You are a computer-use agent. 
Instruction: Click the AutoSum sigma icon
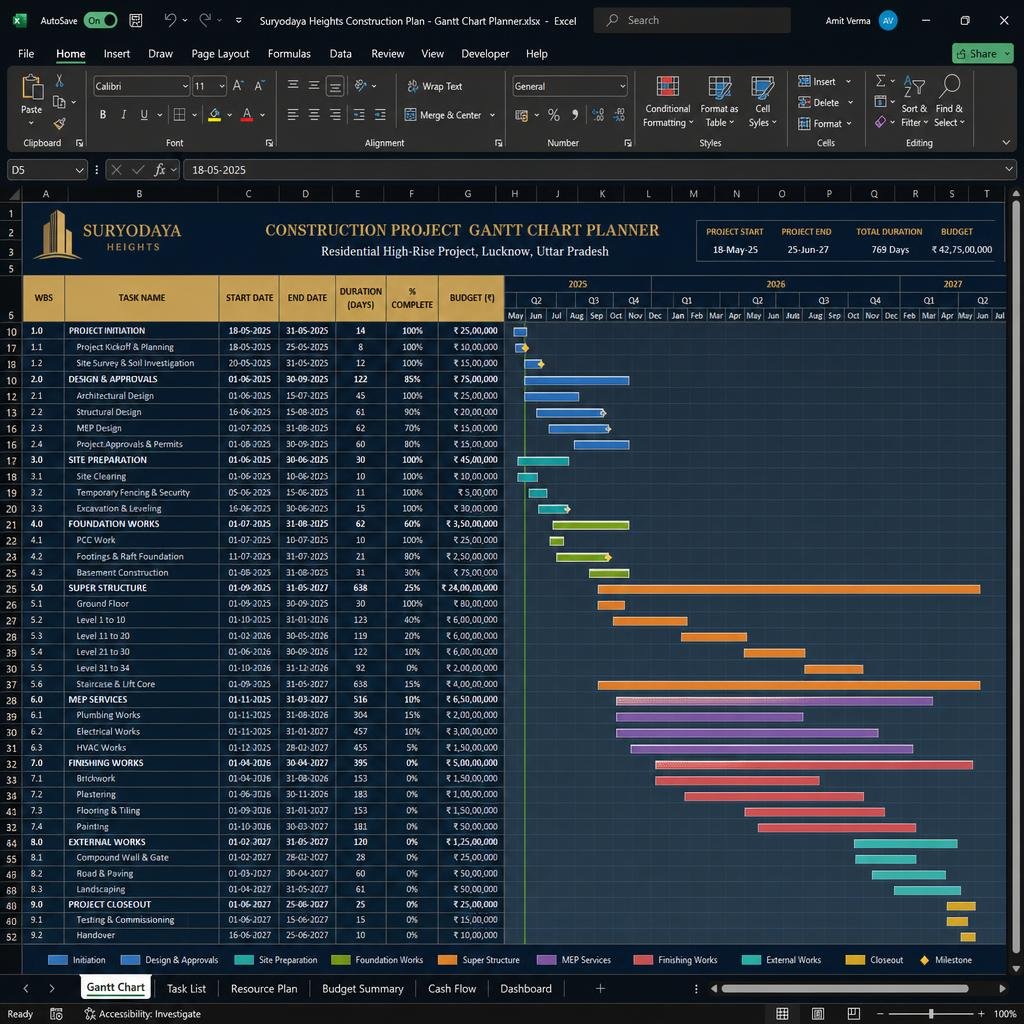pos(880,80)
